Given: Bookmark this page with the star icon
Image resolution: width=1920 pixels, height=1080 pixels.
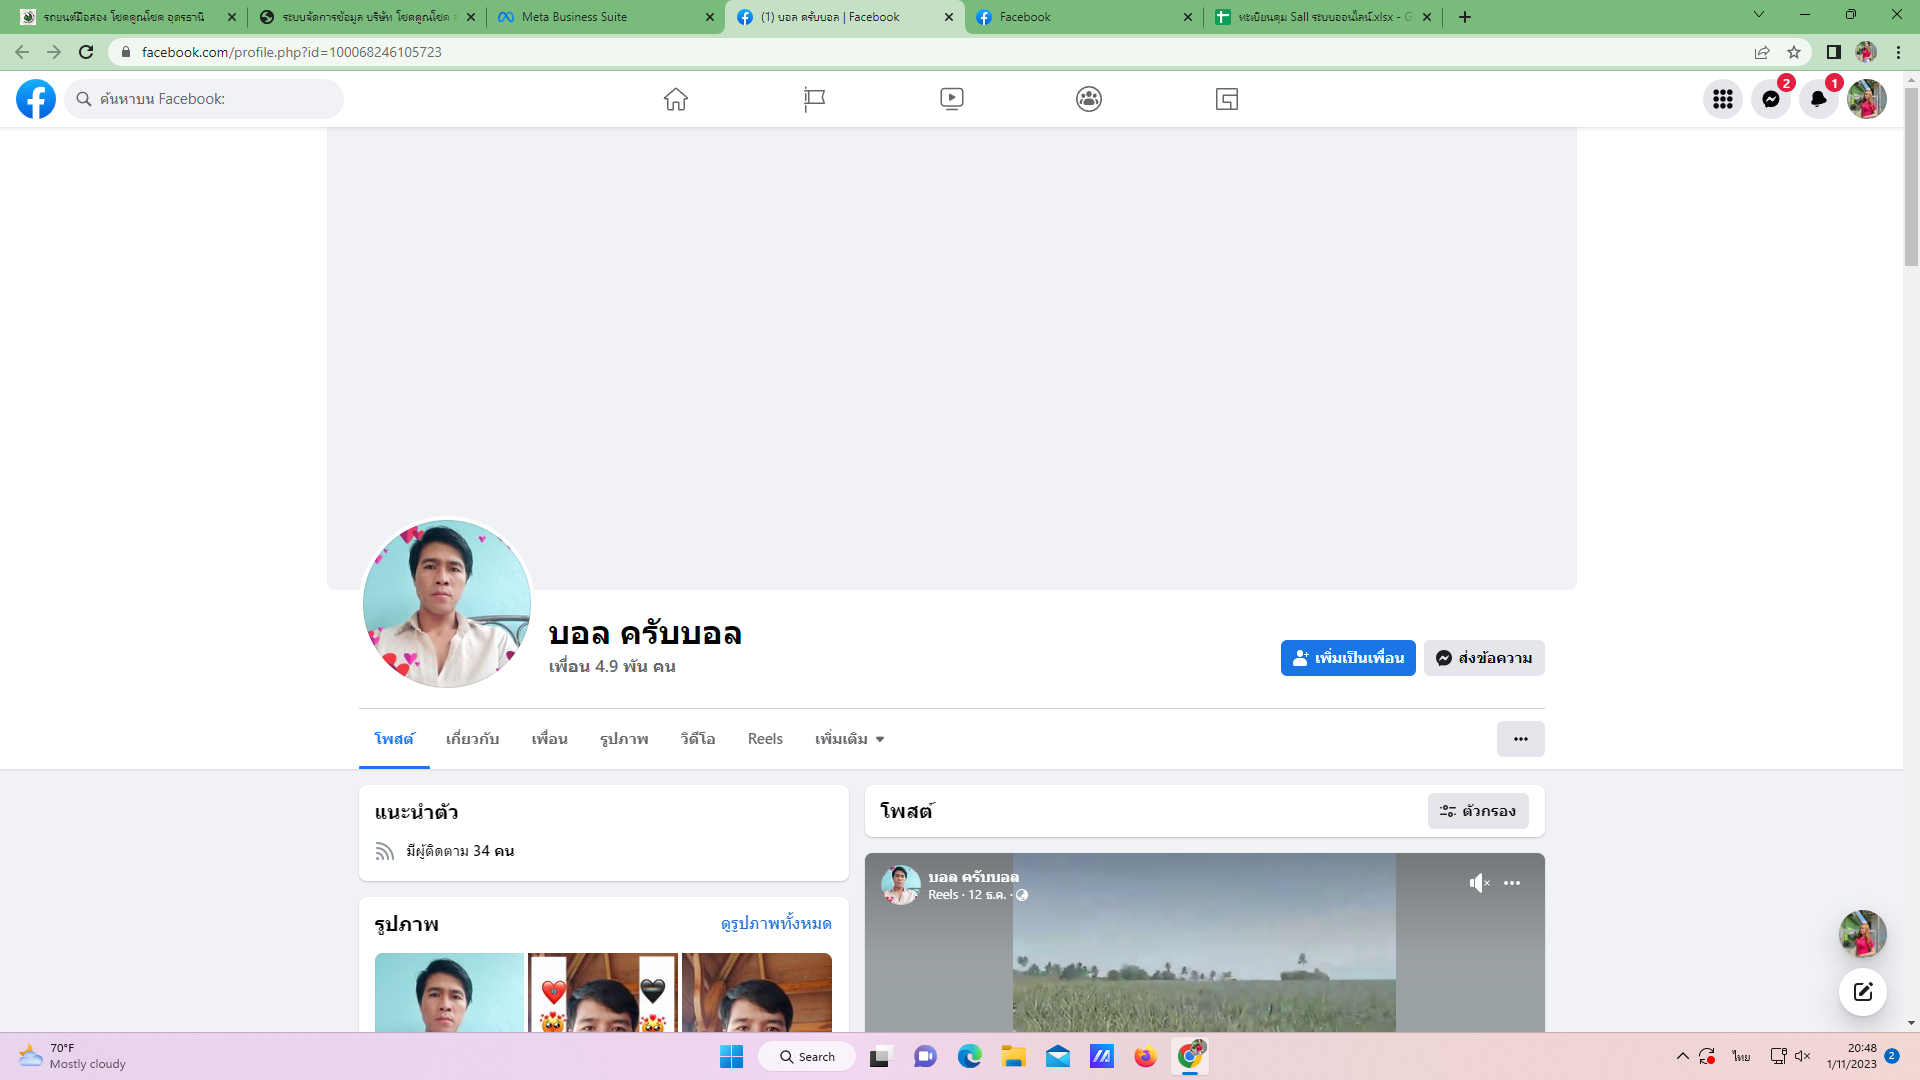Looking at the screenshot, I should pyautogui.click(x=1794, y=52).
